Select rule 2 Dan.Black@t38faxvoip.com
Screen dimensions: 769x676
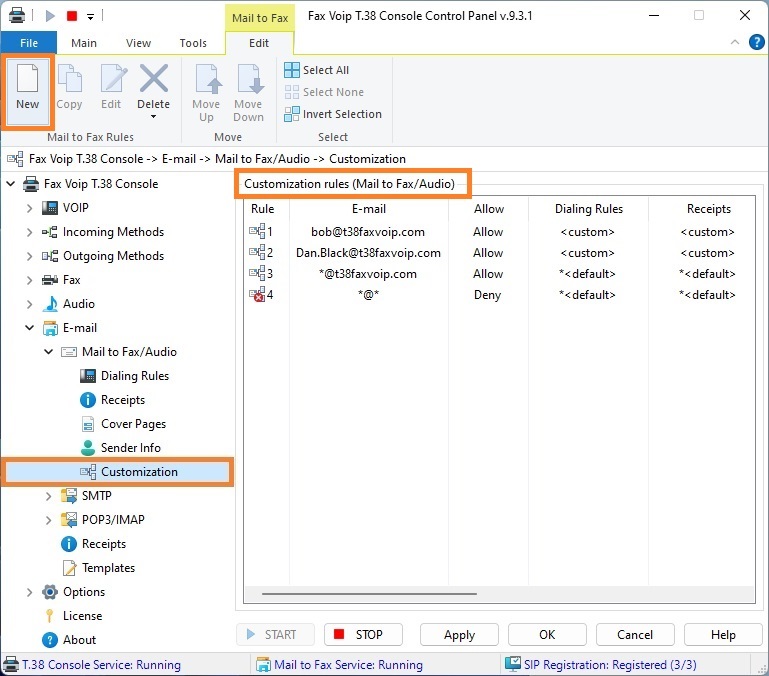368,253
